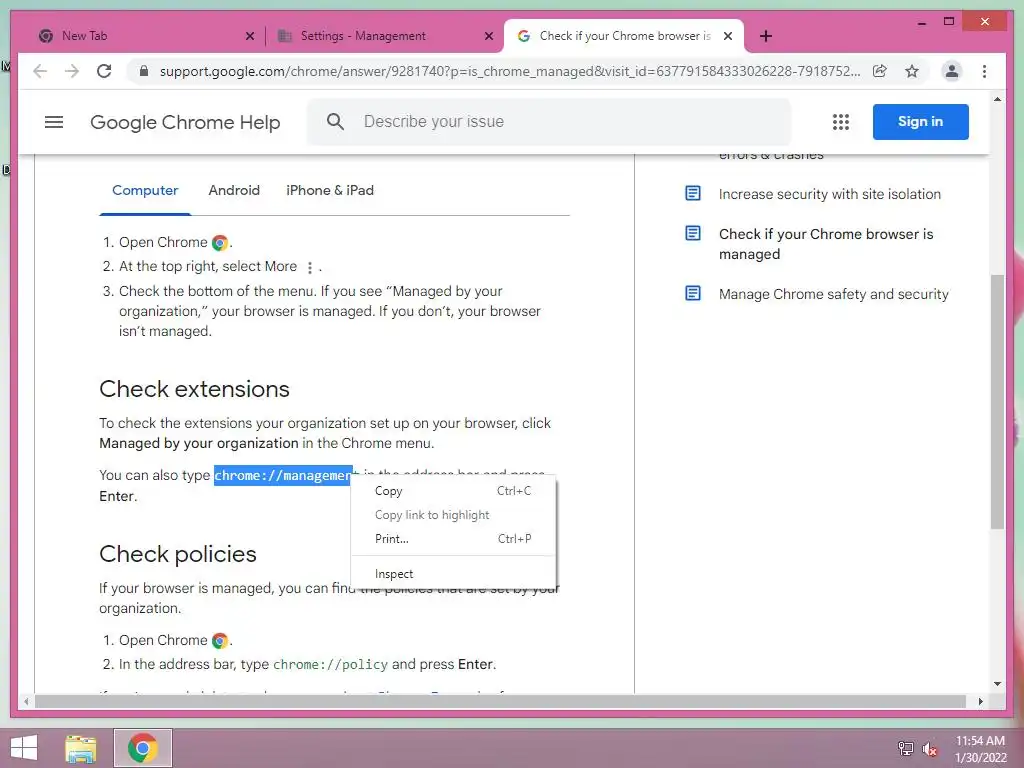Image resolution: width=1024 pixels, height=768 pixels.
Task: Select the Android platform tab
Action: click(x=234, y=190)
